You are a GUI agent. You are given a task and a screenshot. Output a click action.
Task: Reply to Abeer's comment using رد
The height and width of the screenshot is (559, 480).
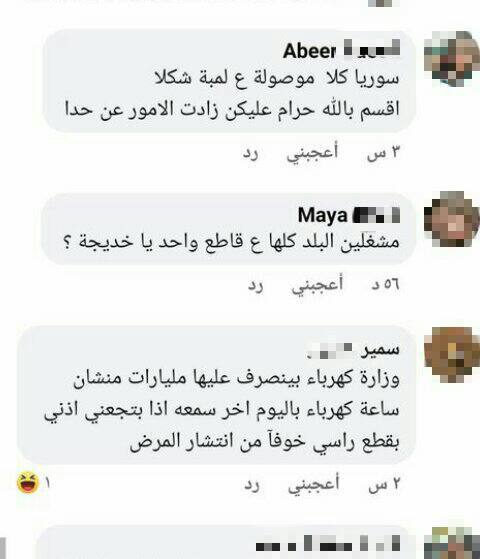coord(250,153)
